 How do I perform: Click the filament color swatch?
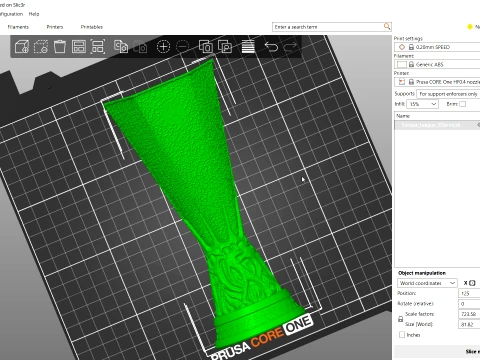(x=402, y=64)
